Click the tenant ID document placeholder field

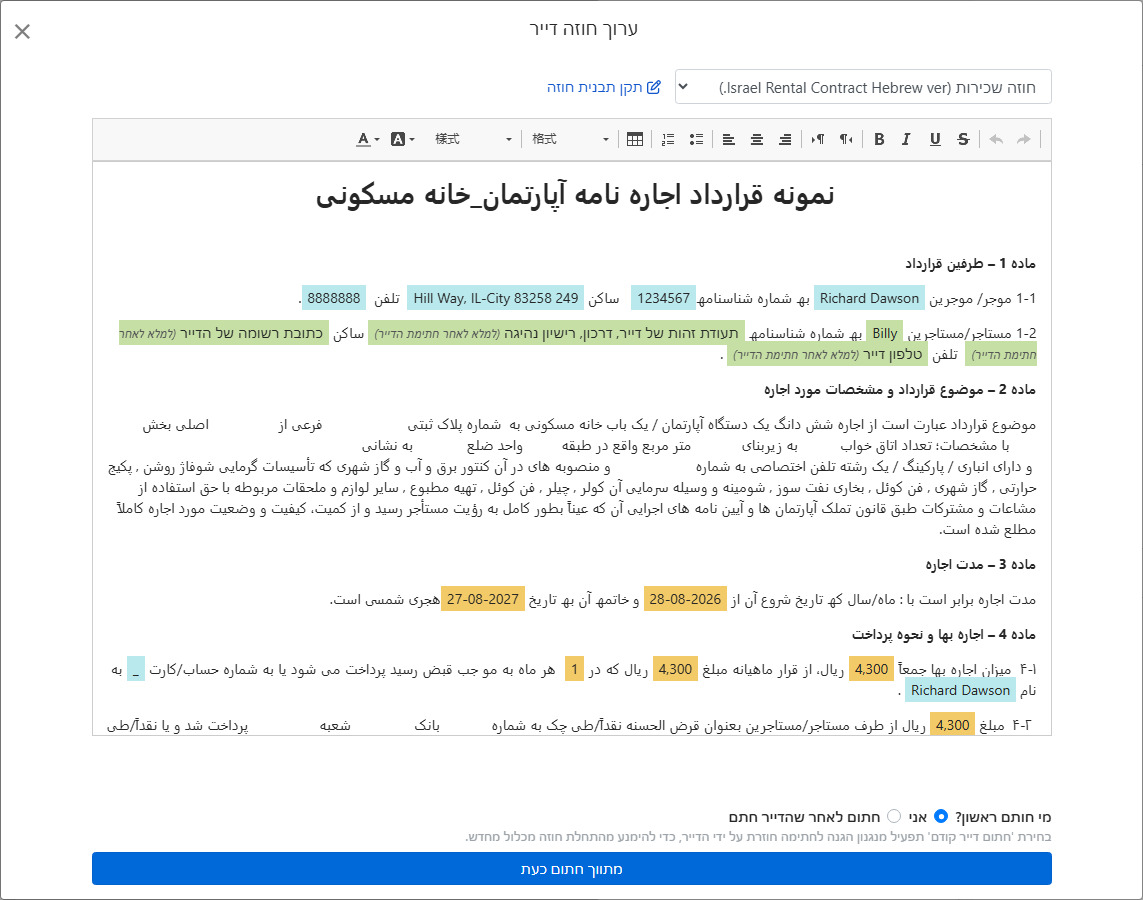[x=556, y=333]
